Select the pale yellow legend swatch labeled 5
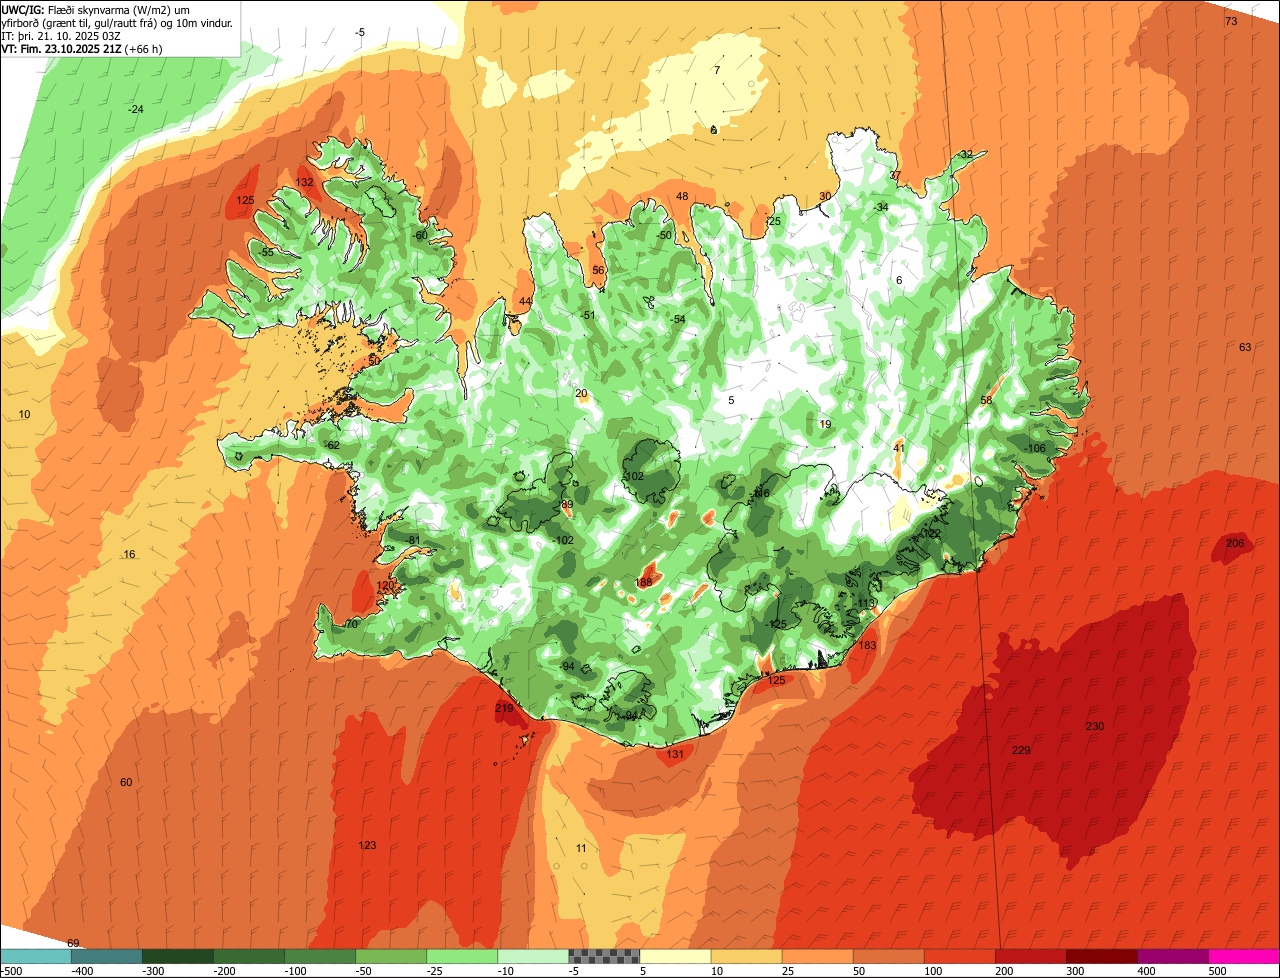1280x978 pixels. click(x=675, y=956)
